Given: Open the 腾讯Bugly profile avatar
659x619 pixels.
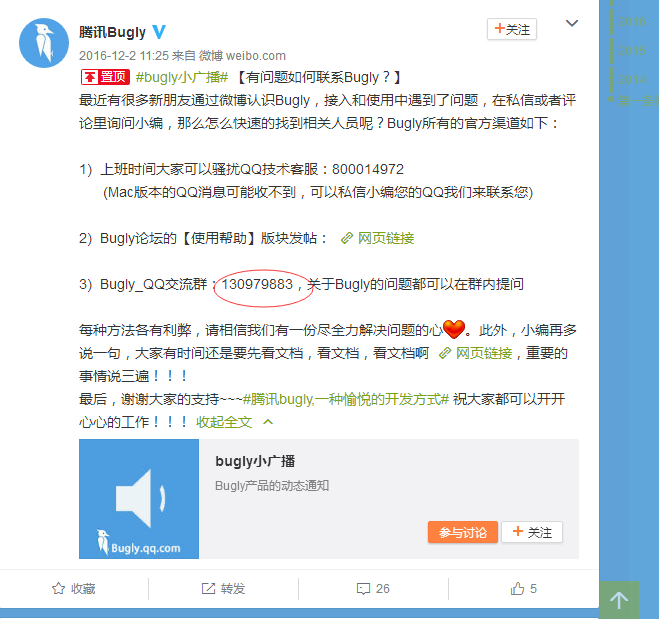Looking at the screenshot, I should tap(44, 42).
